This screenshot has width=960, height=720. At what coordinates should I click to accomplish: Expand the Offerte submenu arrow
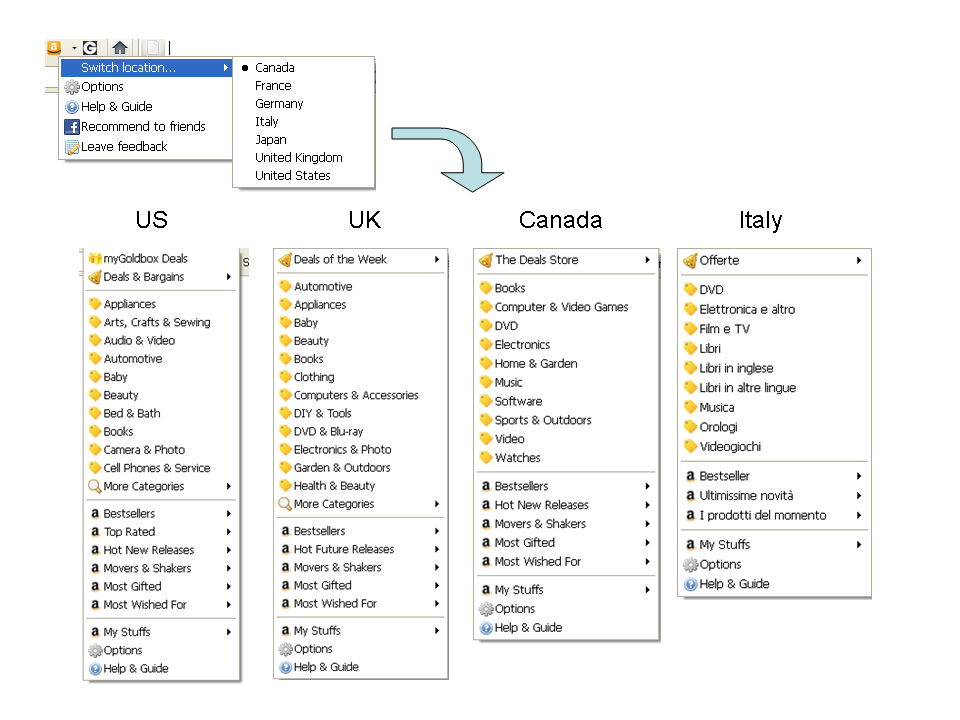(x=859, y=261)
